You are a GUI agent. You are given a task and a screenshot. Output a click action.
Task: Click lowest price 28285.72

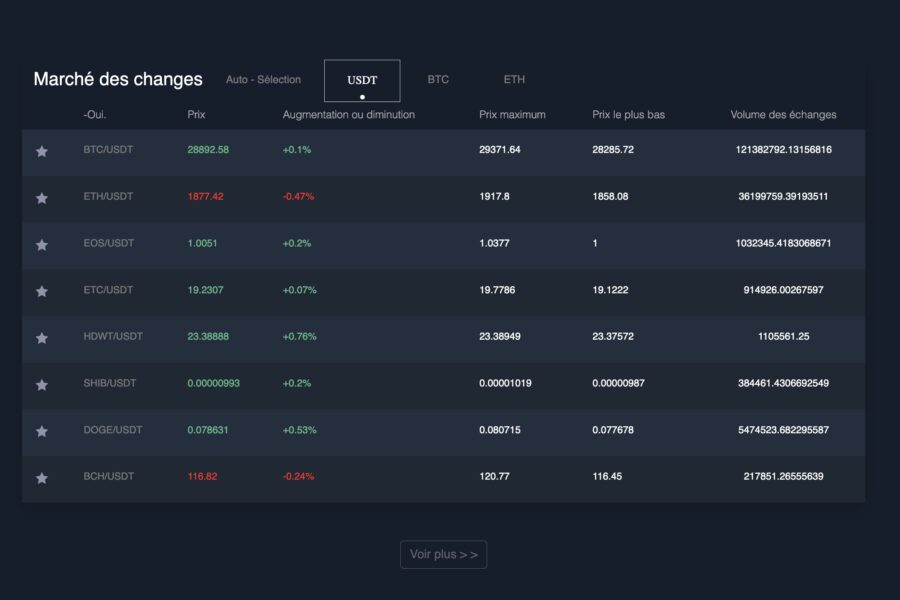click(x=613, y=149)
